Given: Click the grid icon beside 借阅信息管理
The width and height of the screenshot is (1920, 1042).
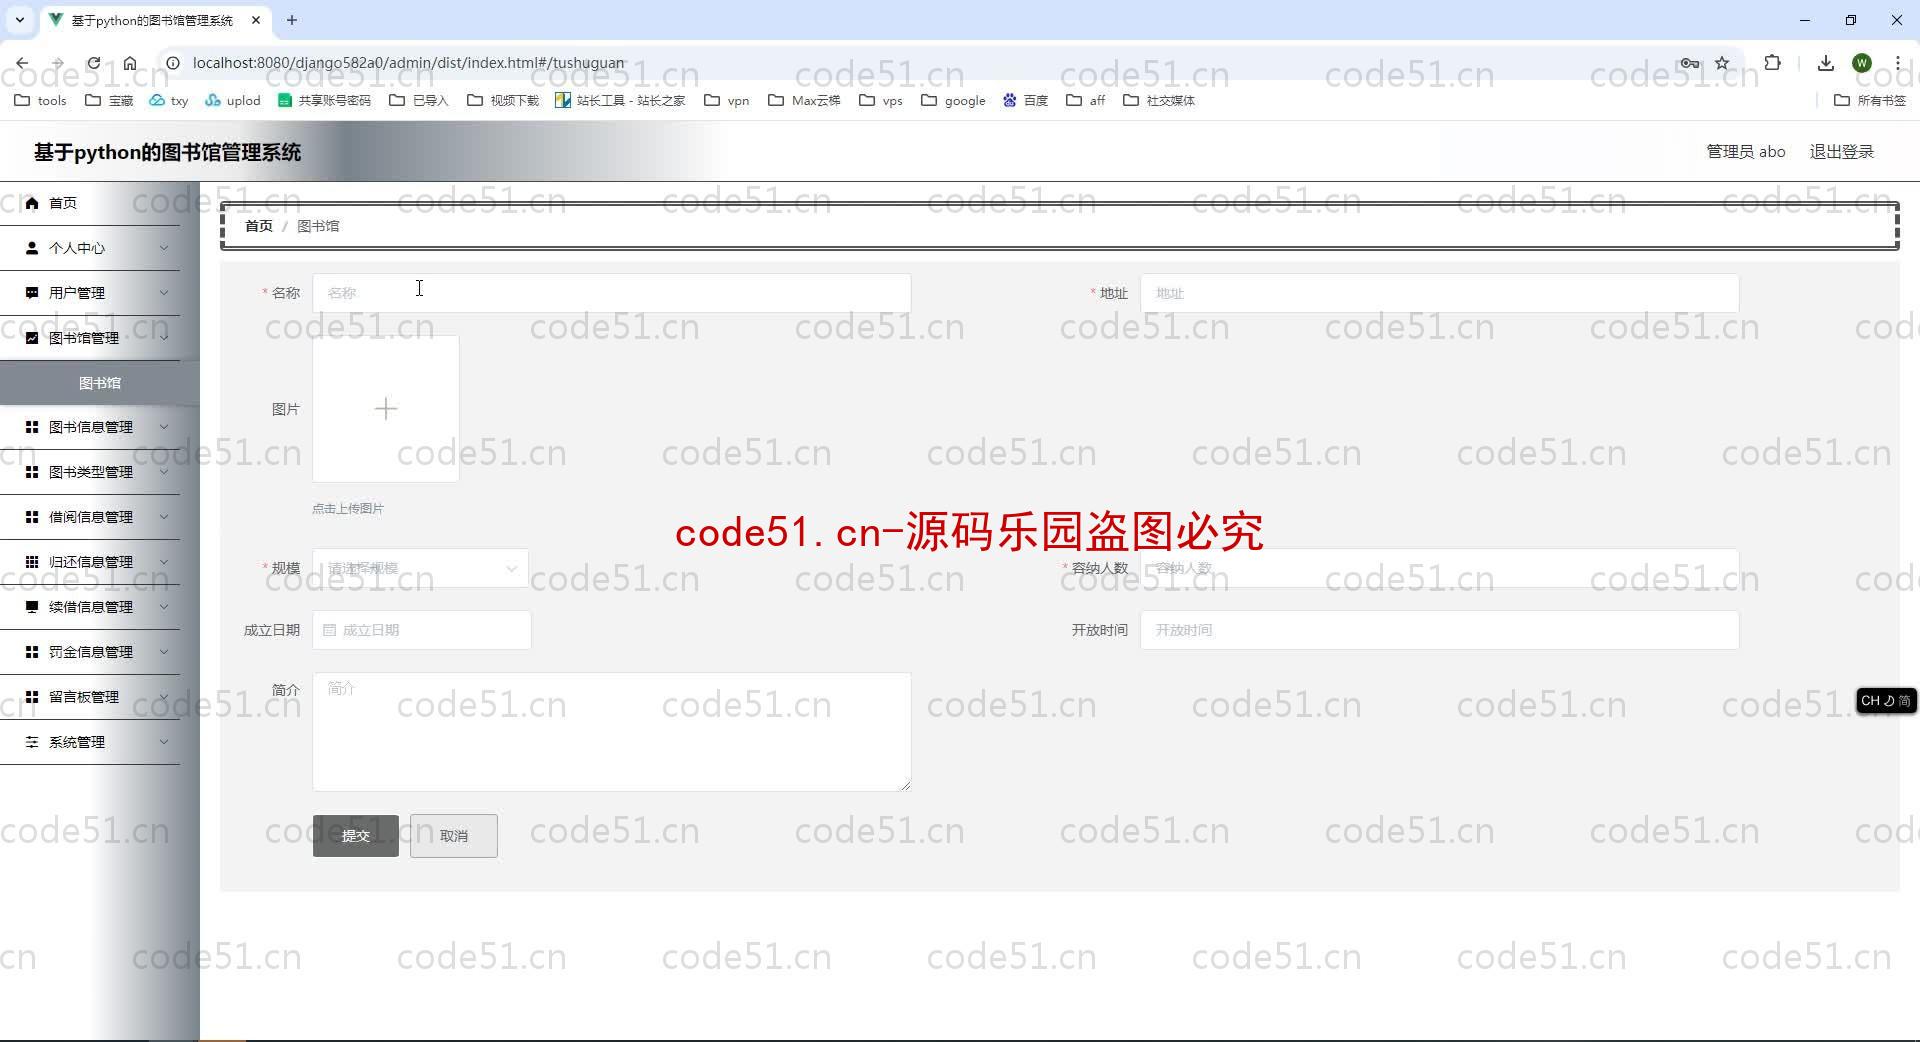Looking at the screenshot, I should coord(32,517).
